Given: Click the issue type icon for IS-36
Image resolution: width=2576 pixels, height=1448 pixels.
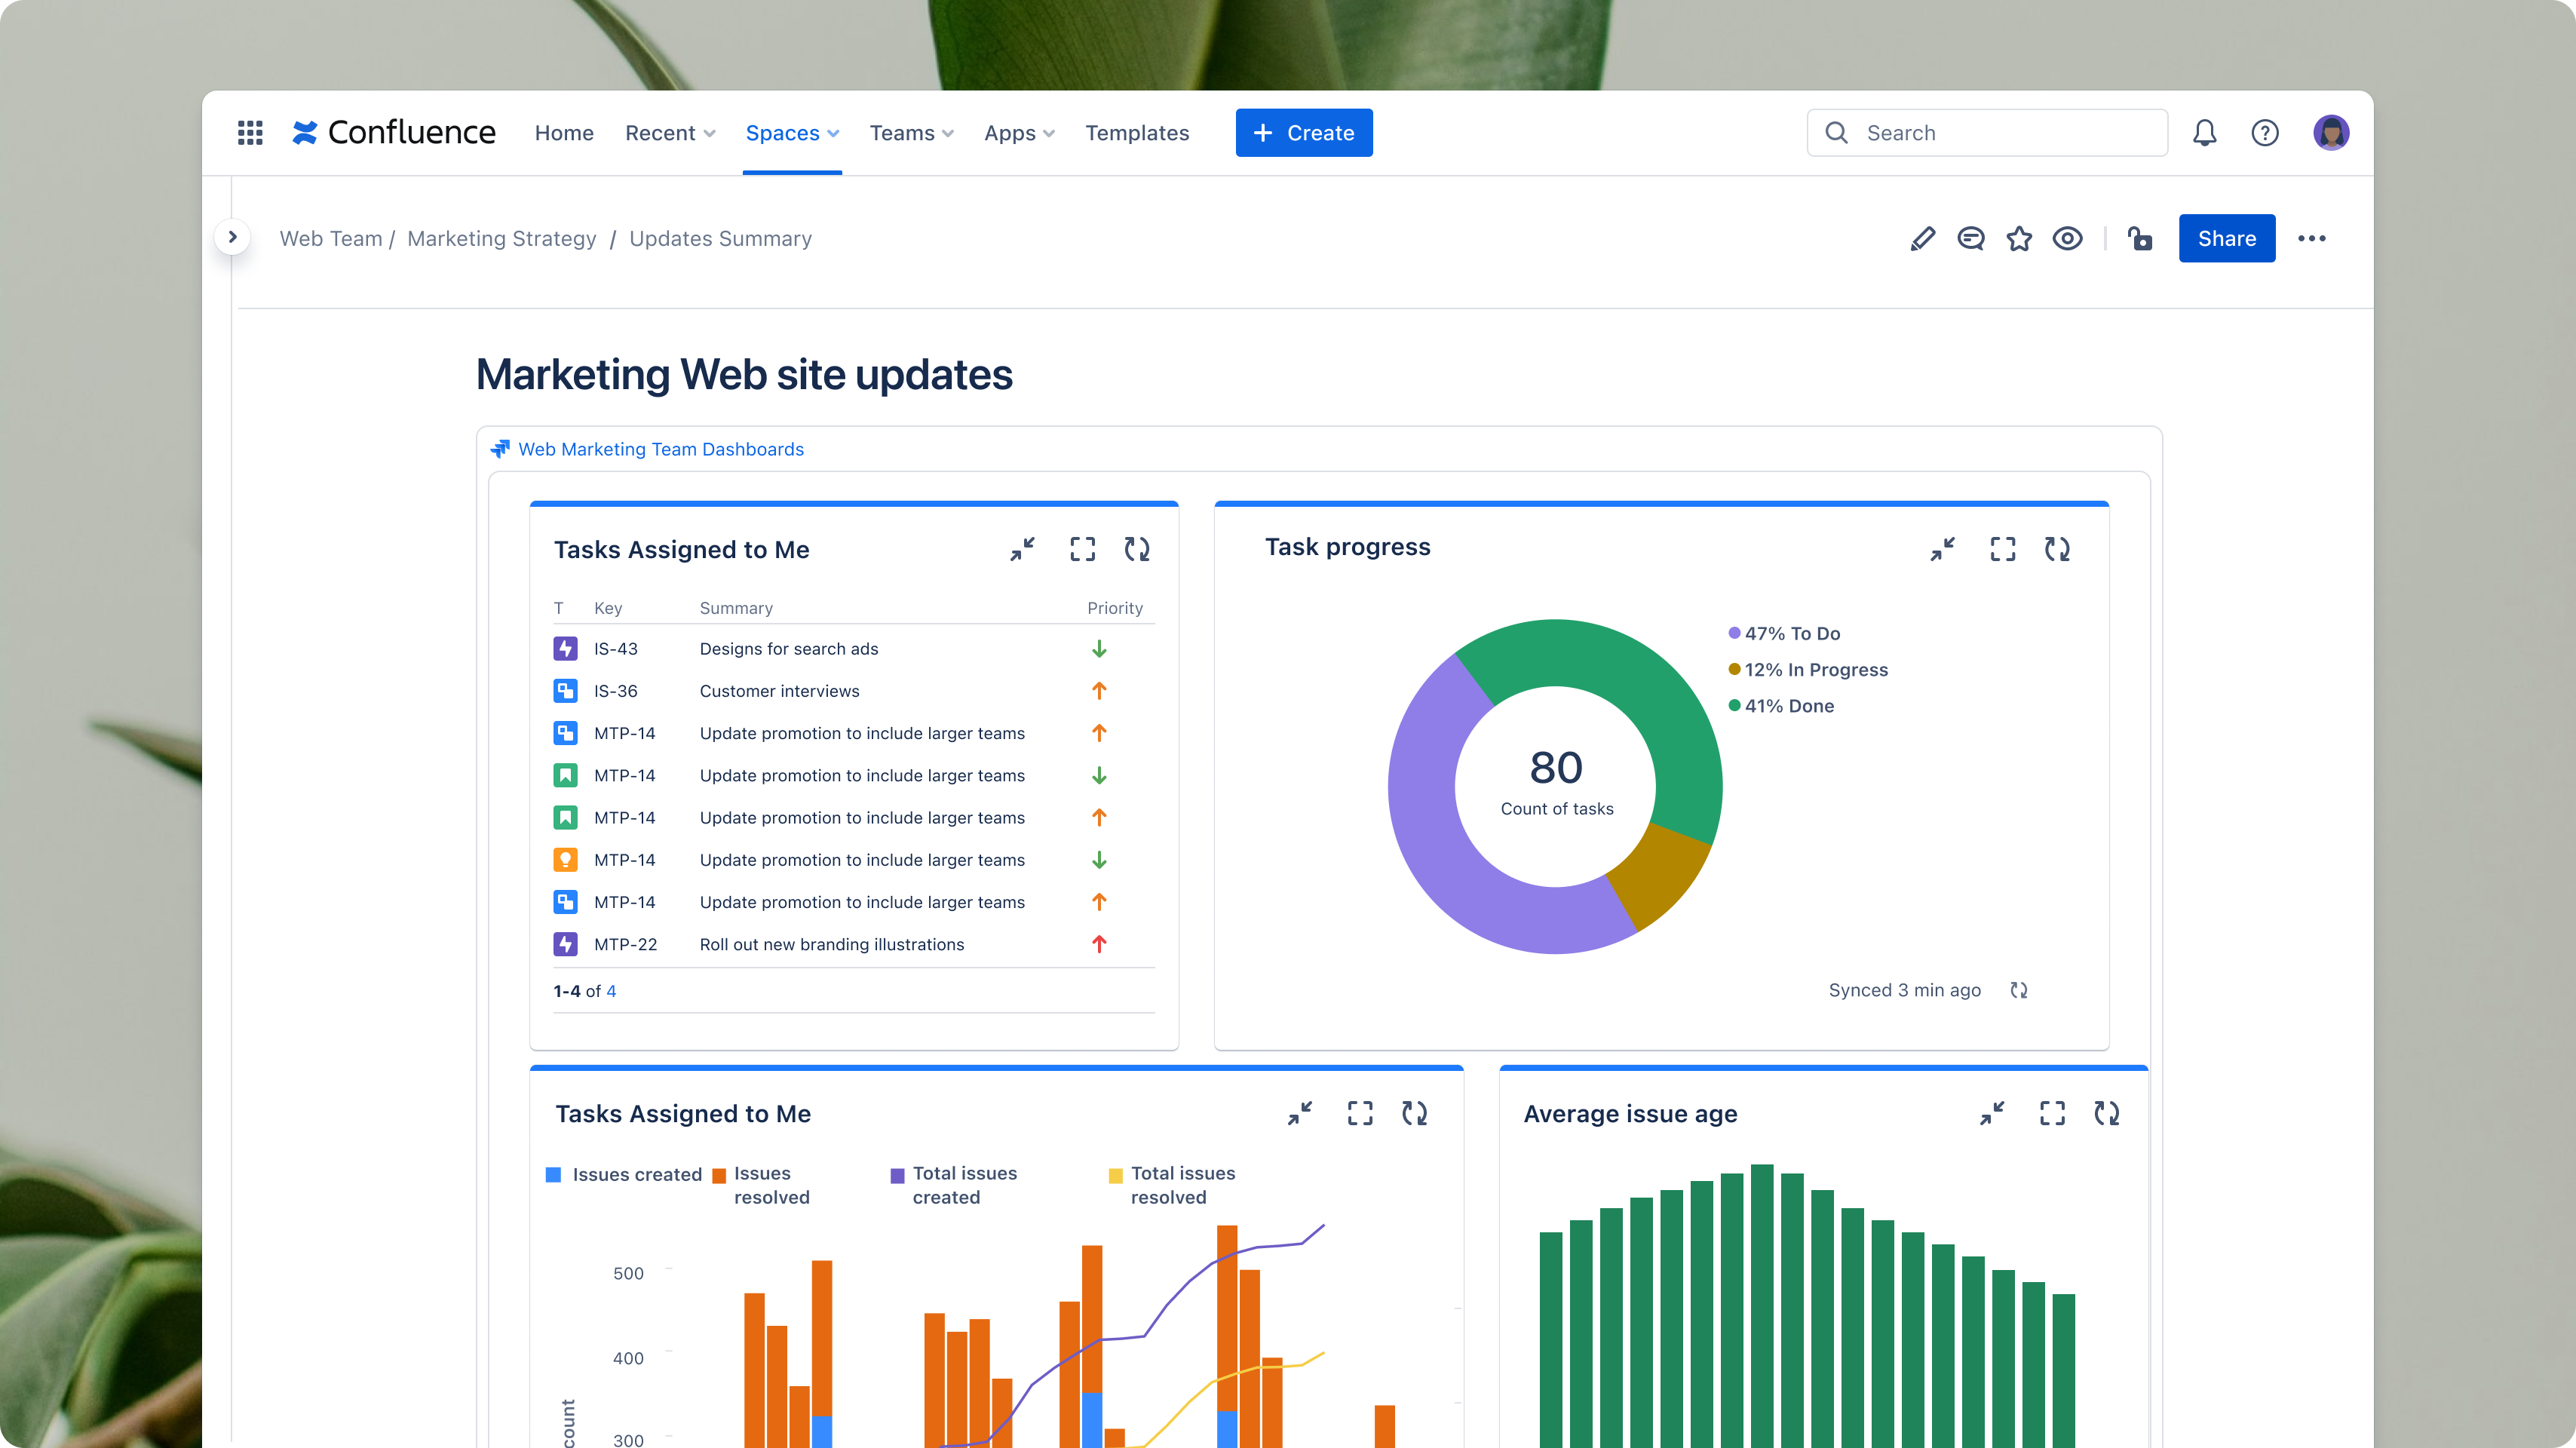Looking at the screenshot, I should [565, 691].
